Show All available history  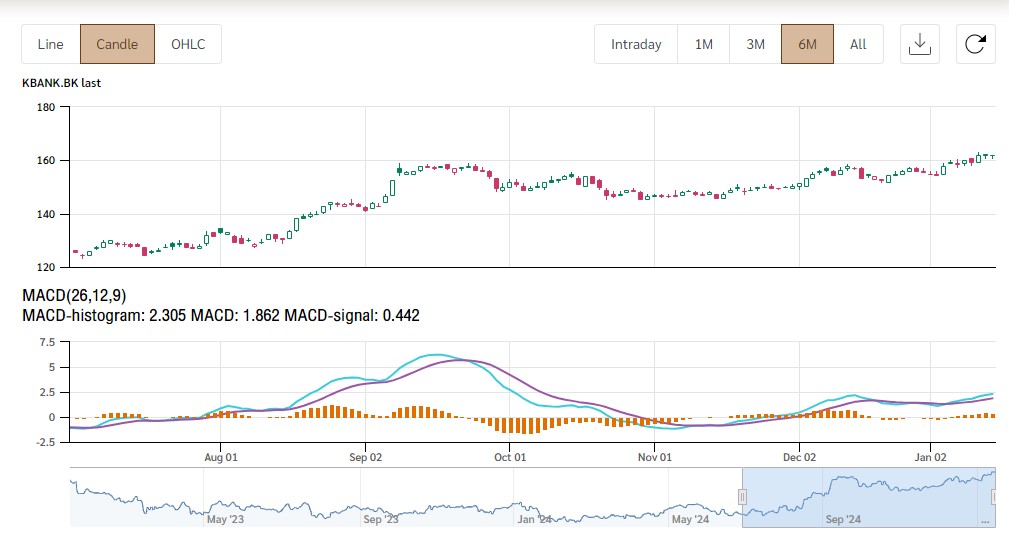pos(858,44)
